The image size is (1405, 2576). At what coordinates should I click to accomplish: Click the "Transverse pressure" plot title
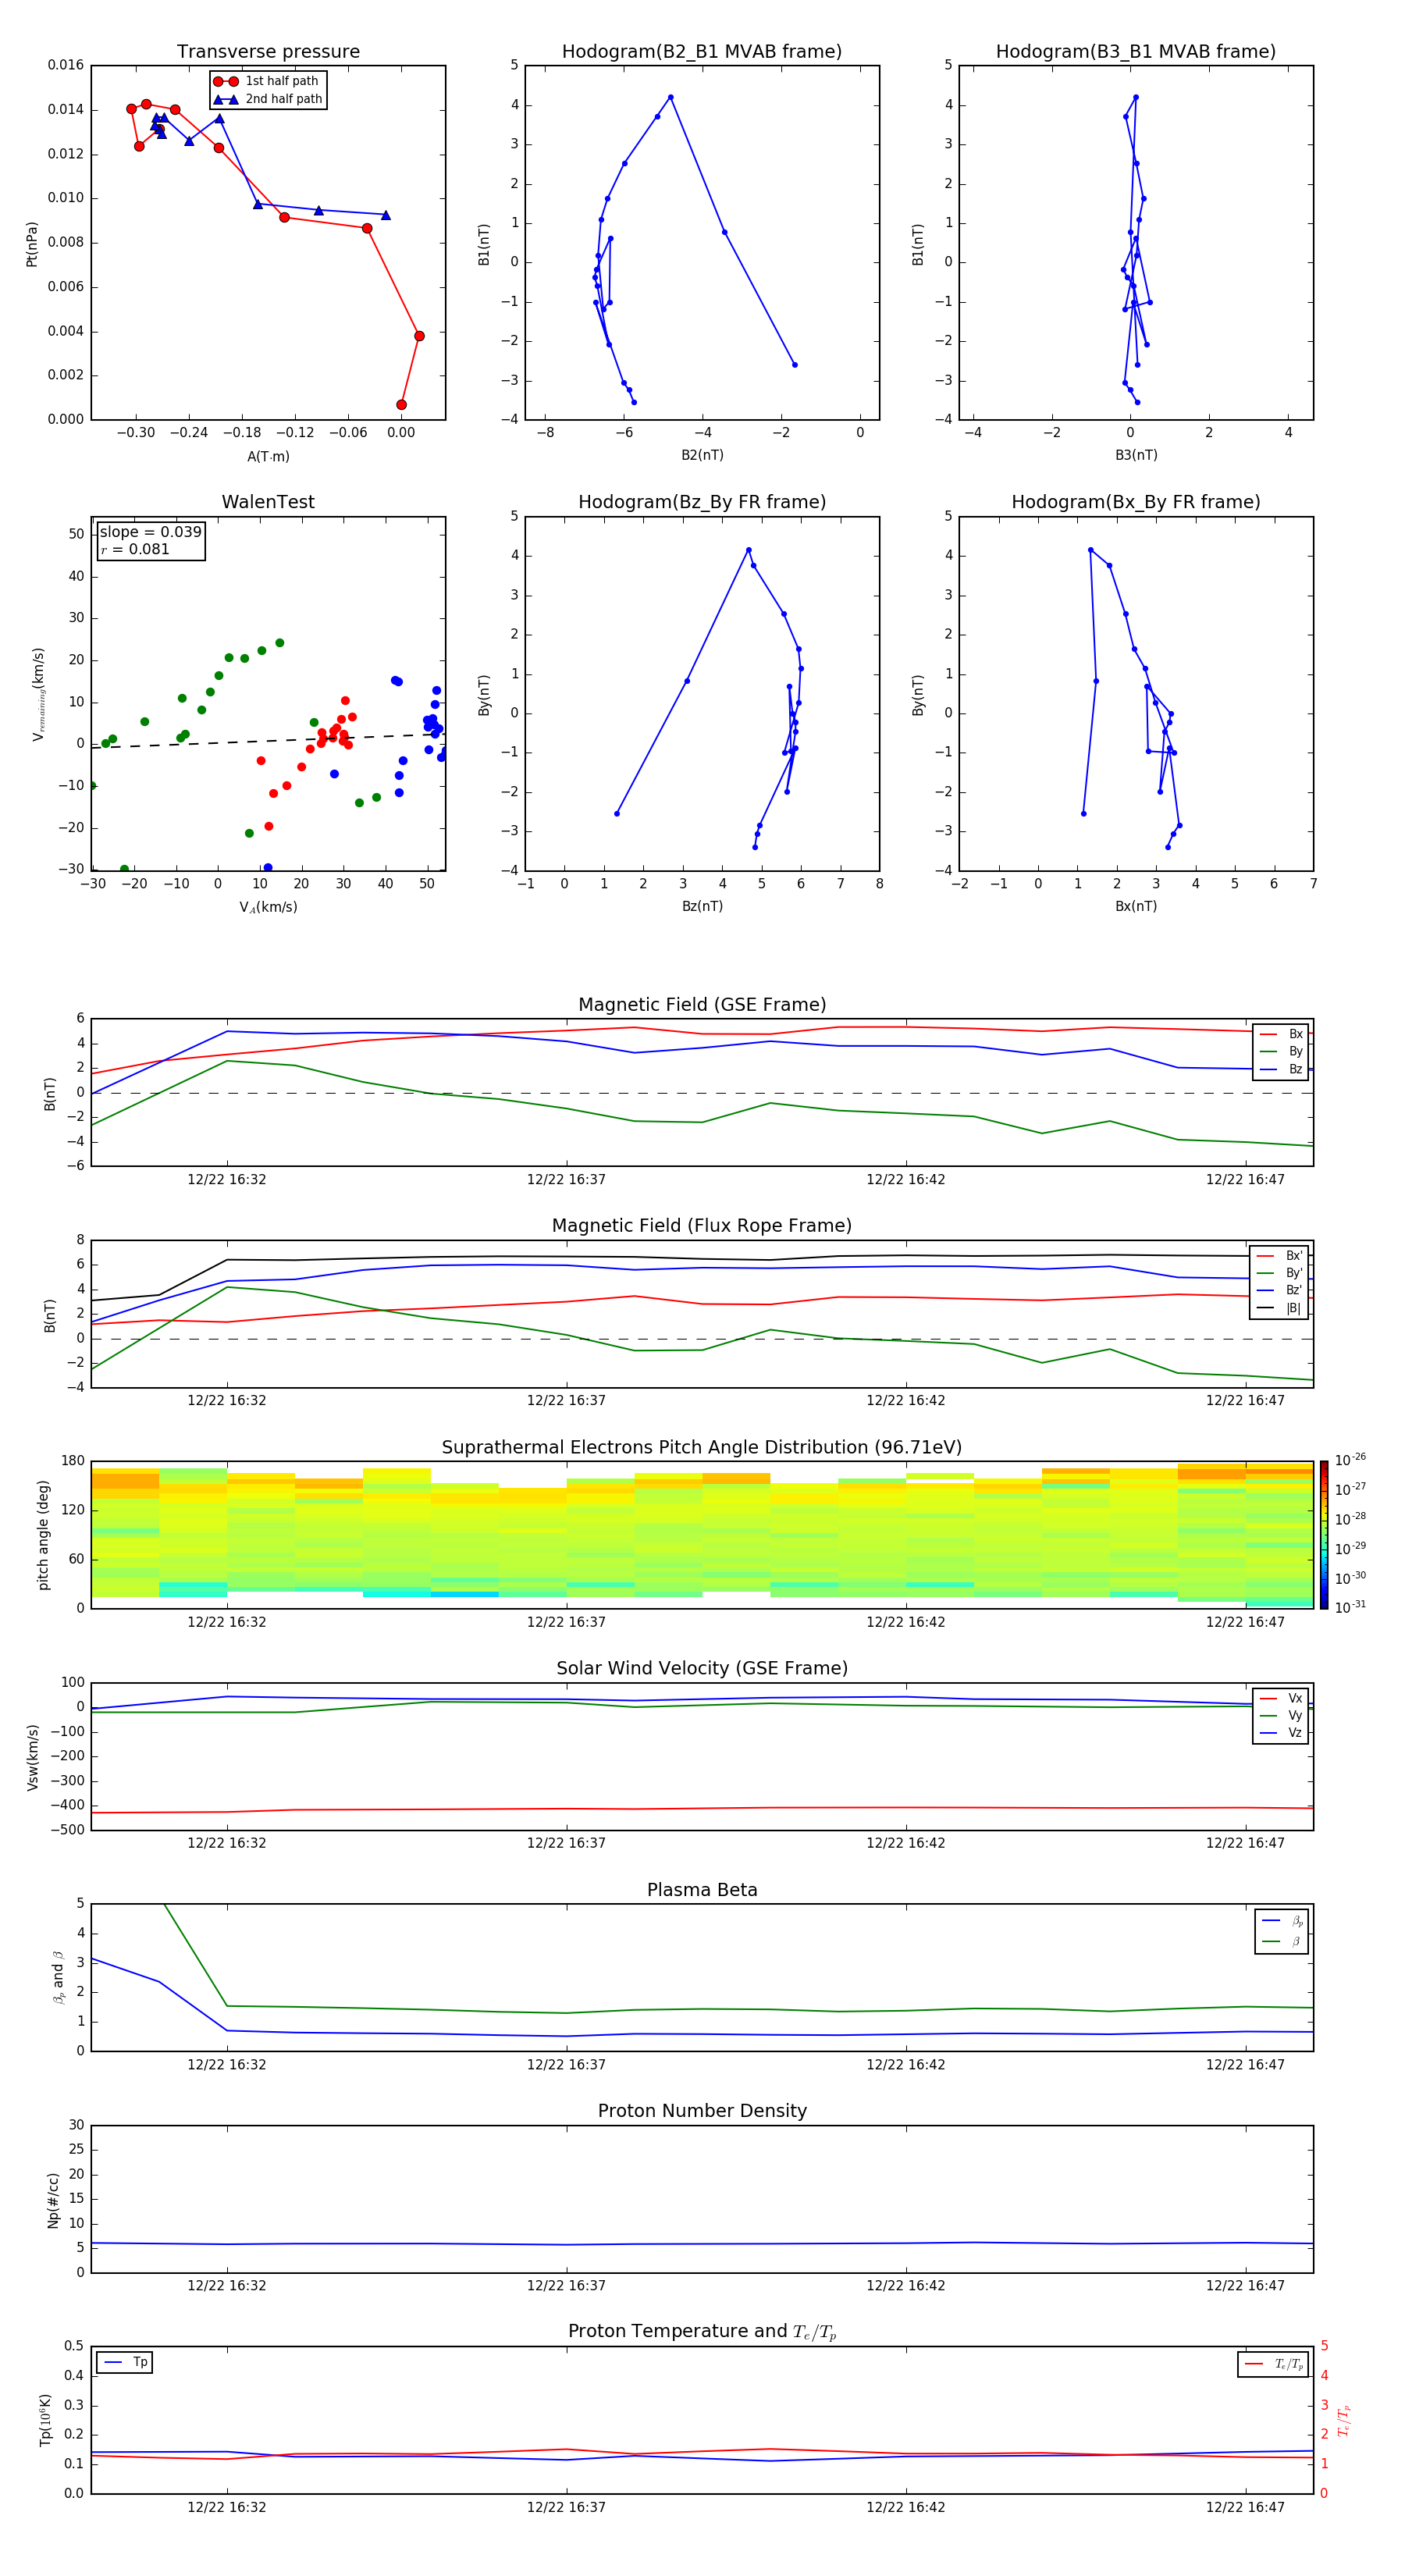tap(268, 52)
